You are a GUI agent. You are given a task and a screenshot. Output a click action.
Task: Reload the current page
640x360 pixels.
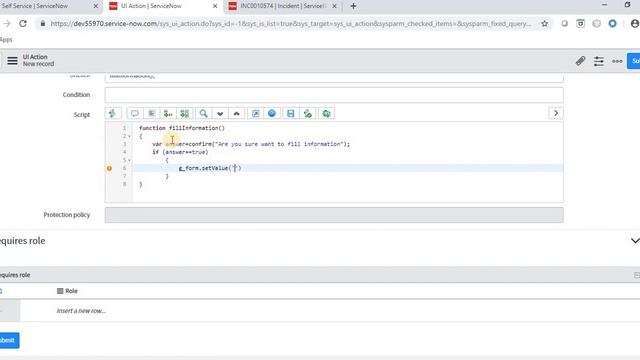tap(23, 24)
